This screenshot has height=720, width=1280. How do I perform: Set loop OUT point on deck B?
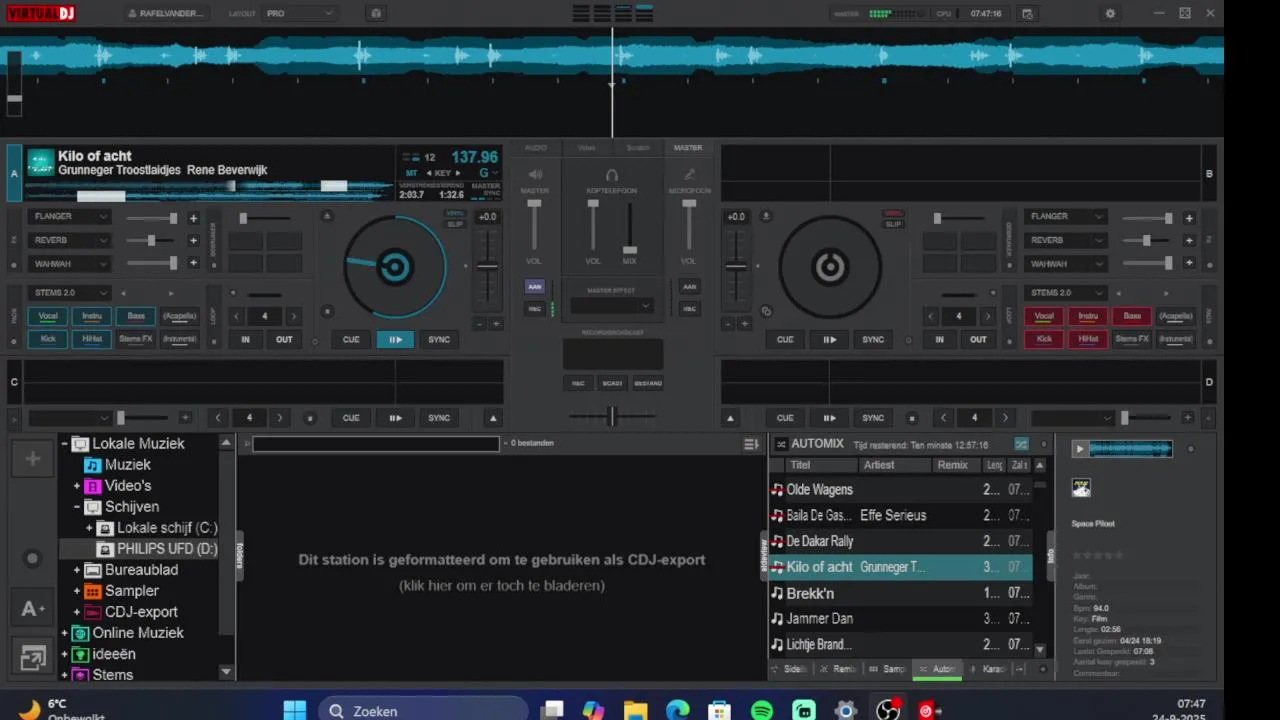978,339
